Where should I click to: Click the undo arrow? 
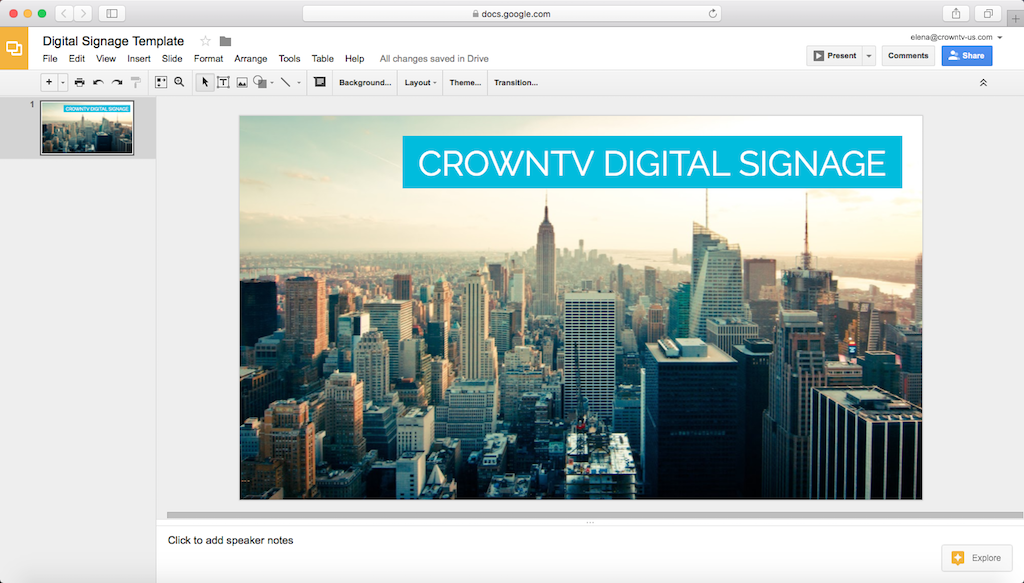pyautogui.click(x=98, y=82)
